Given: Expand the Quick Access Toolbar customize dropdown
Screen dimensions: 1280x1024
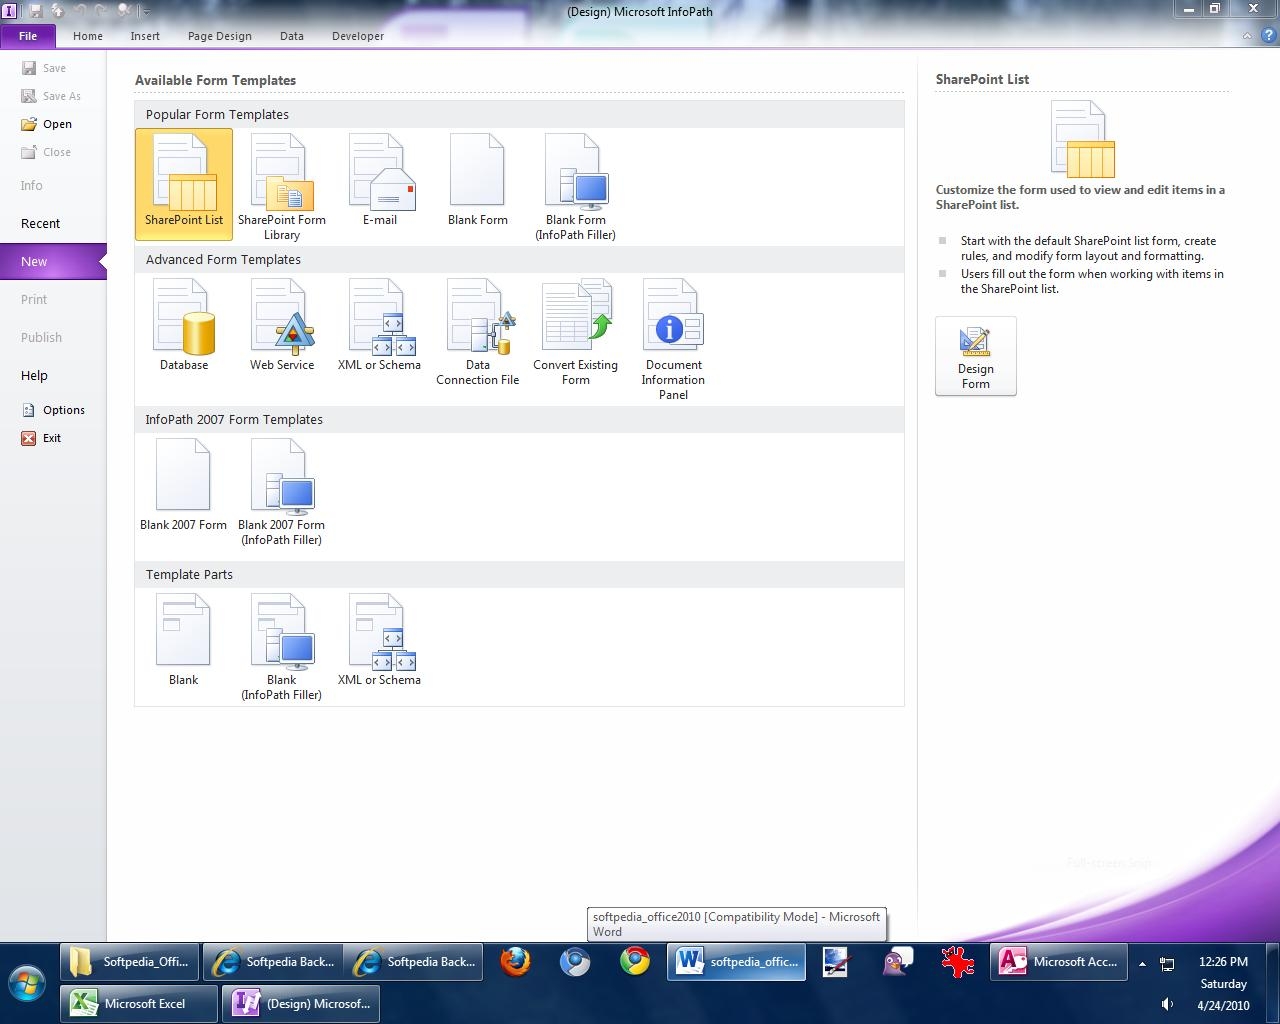Looking at the screenshot, I should [147, 11].
